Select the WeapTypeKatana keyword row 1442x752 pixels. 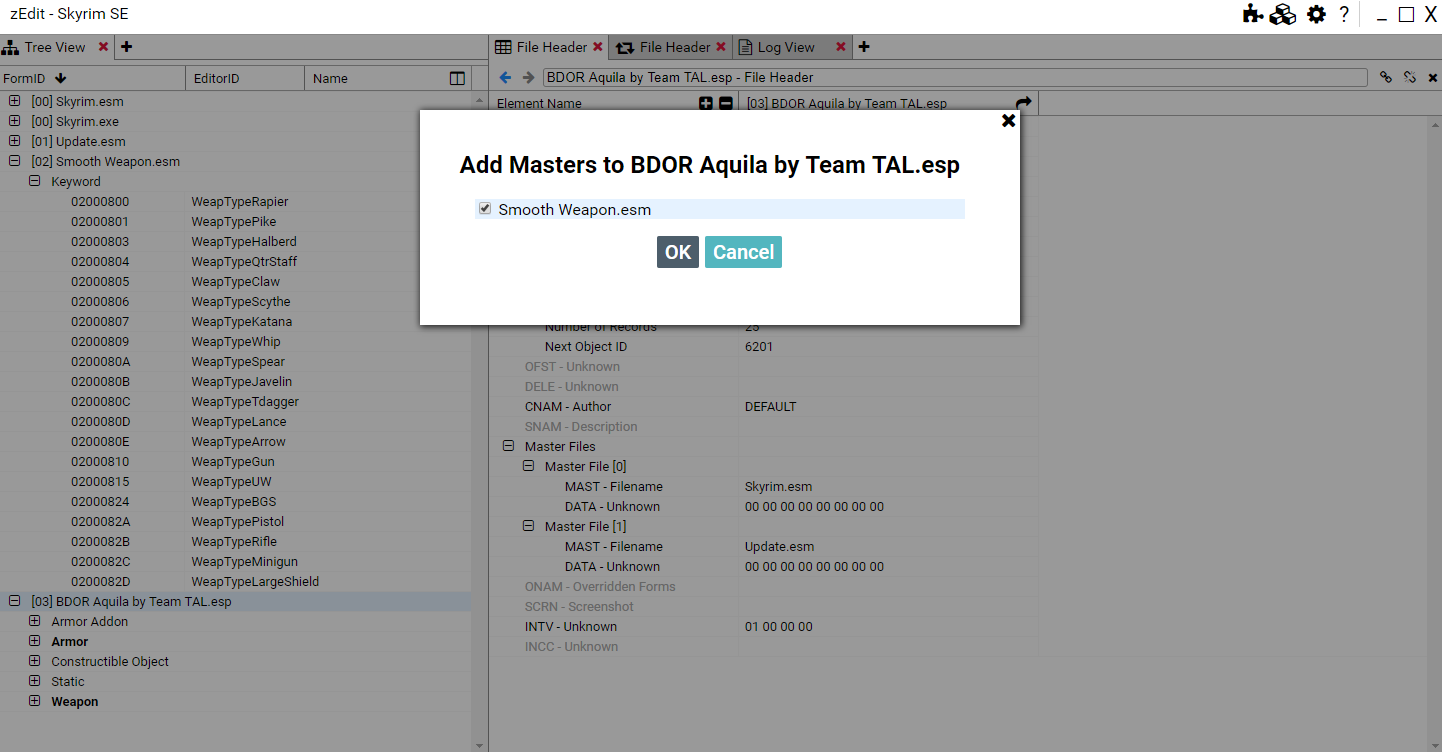235,321
